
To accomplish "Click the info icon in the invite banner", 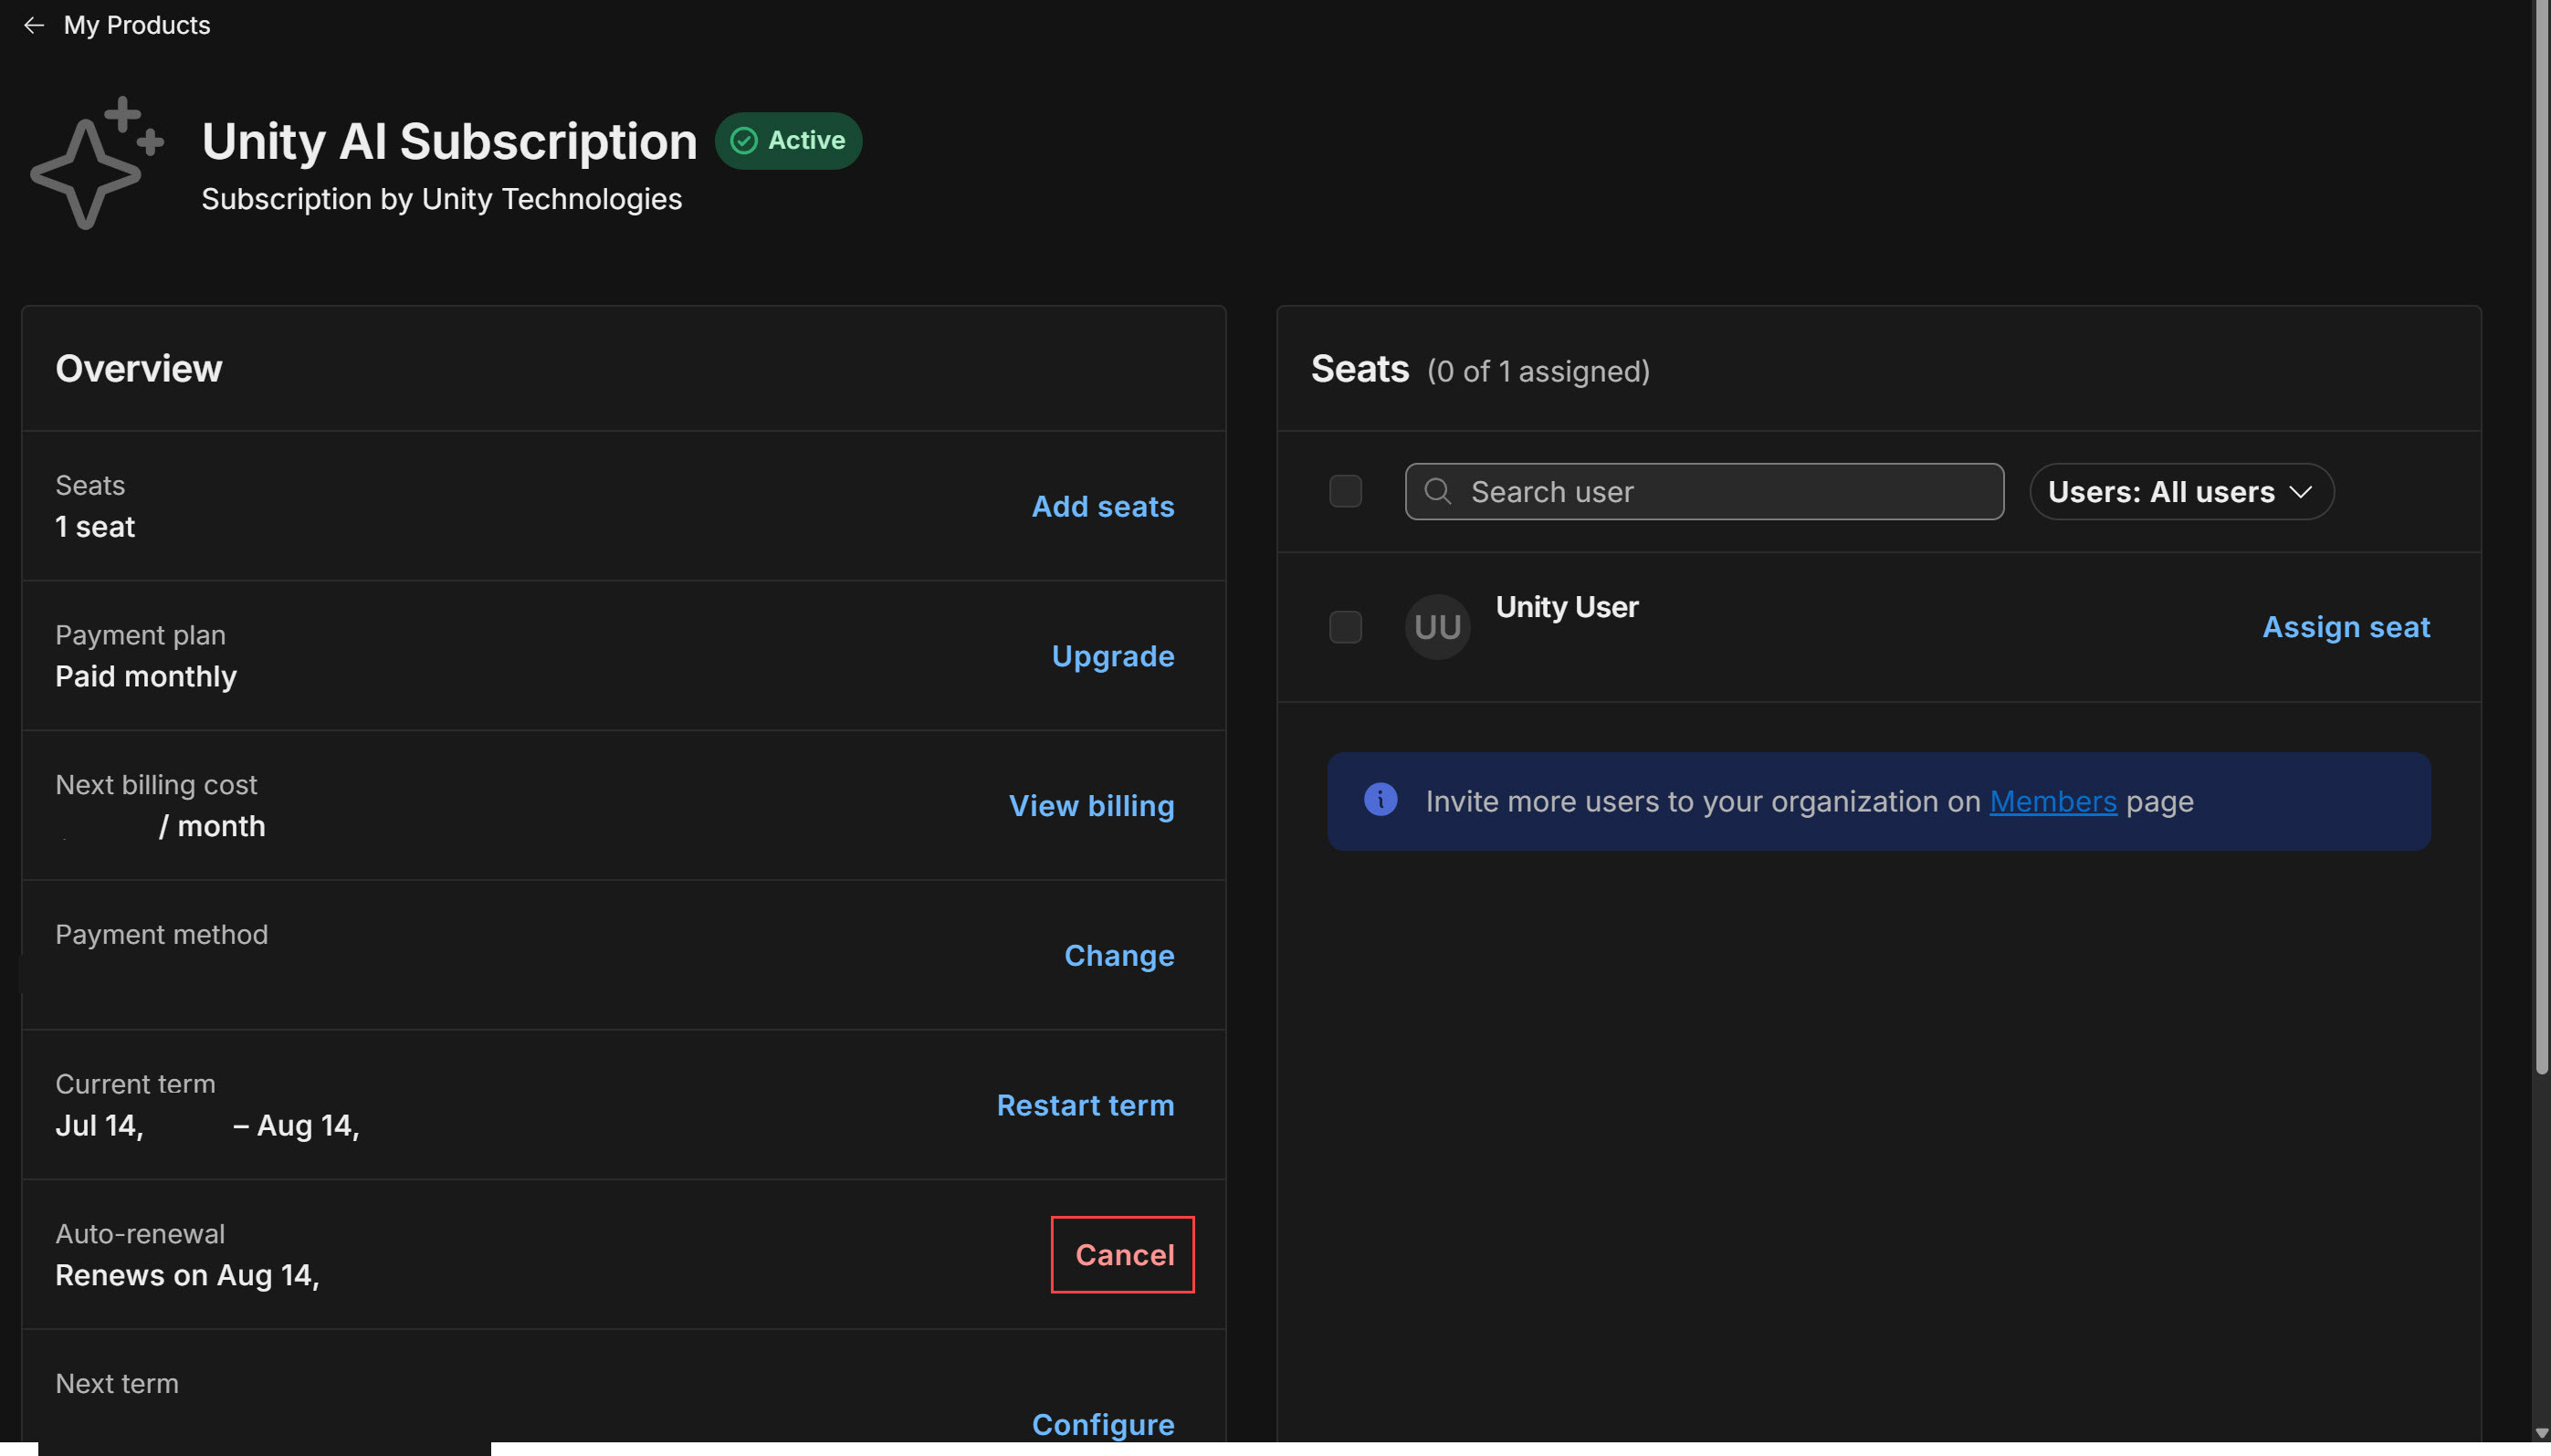I will pos(1381,800).
